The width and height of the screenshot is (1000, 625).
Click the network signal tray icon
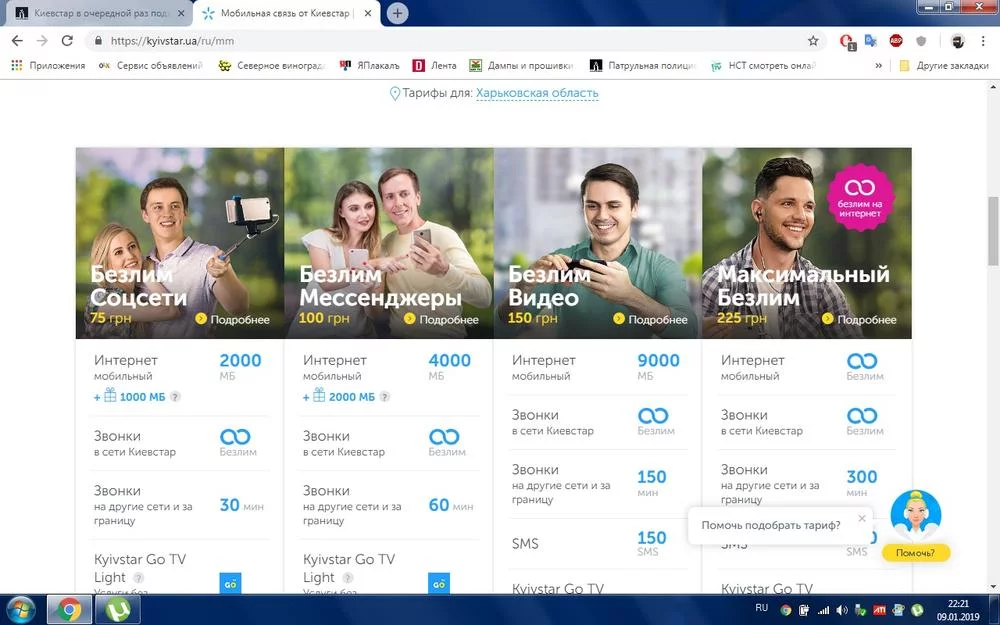(823, 610)
